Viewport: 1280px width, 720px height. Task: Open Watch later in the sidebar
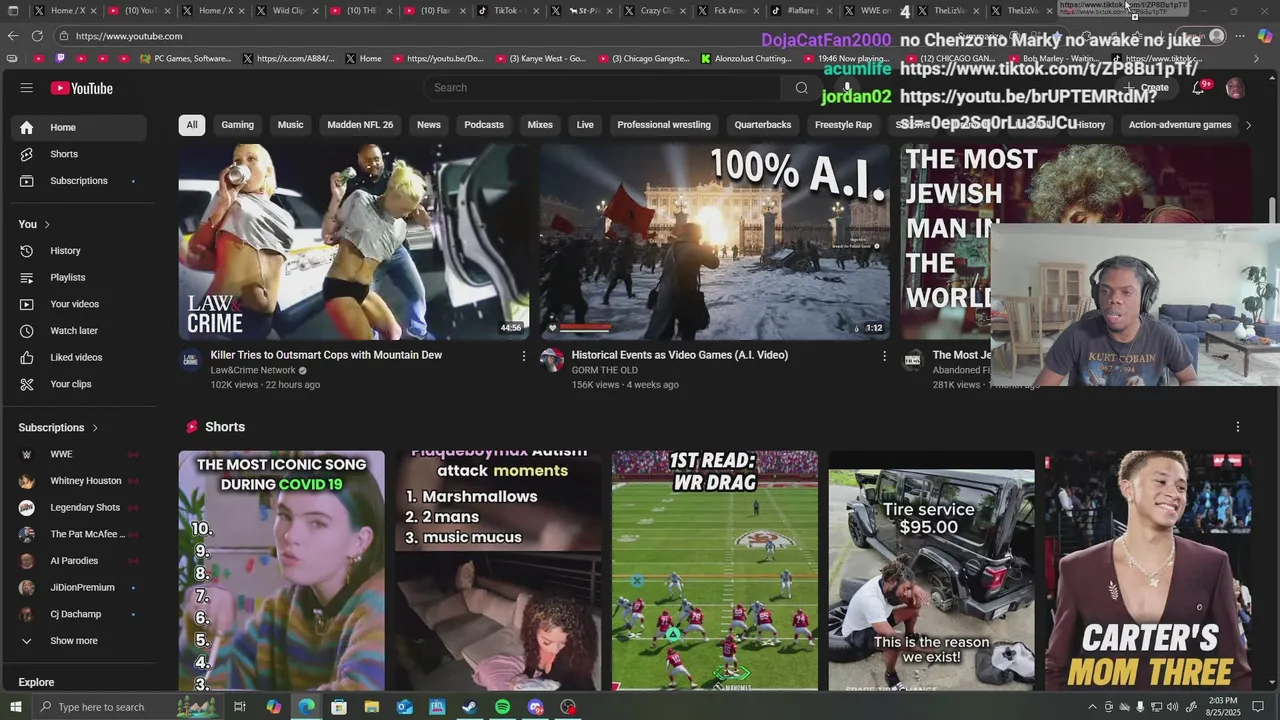click(79, 331)
